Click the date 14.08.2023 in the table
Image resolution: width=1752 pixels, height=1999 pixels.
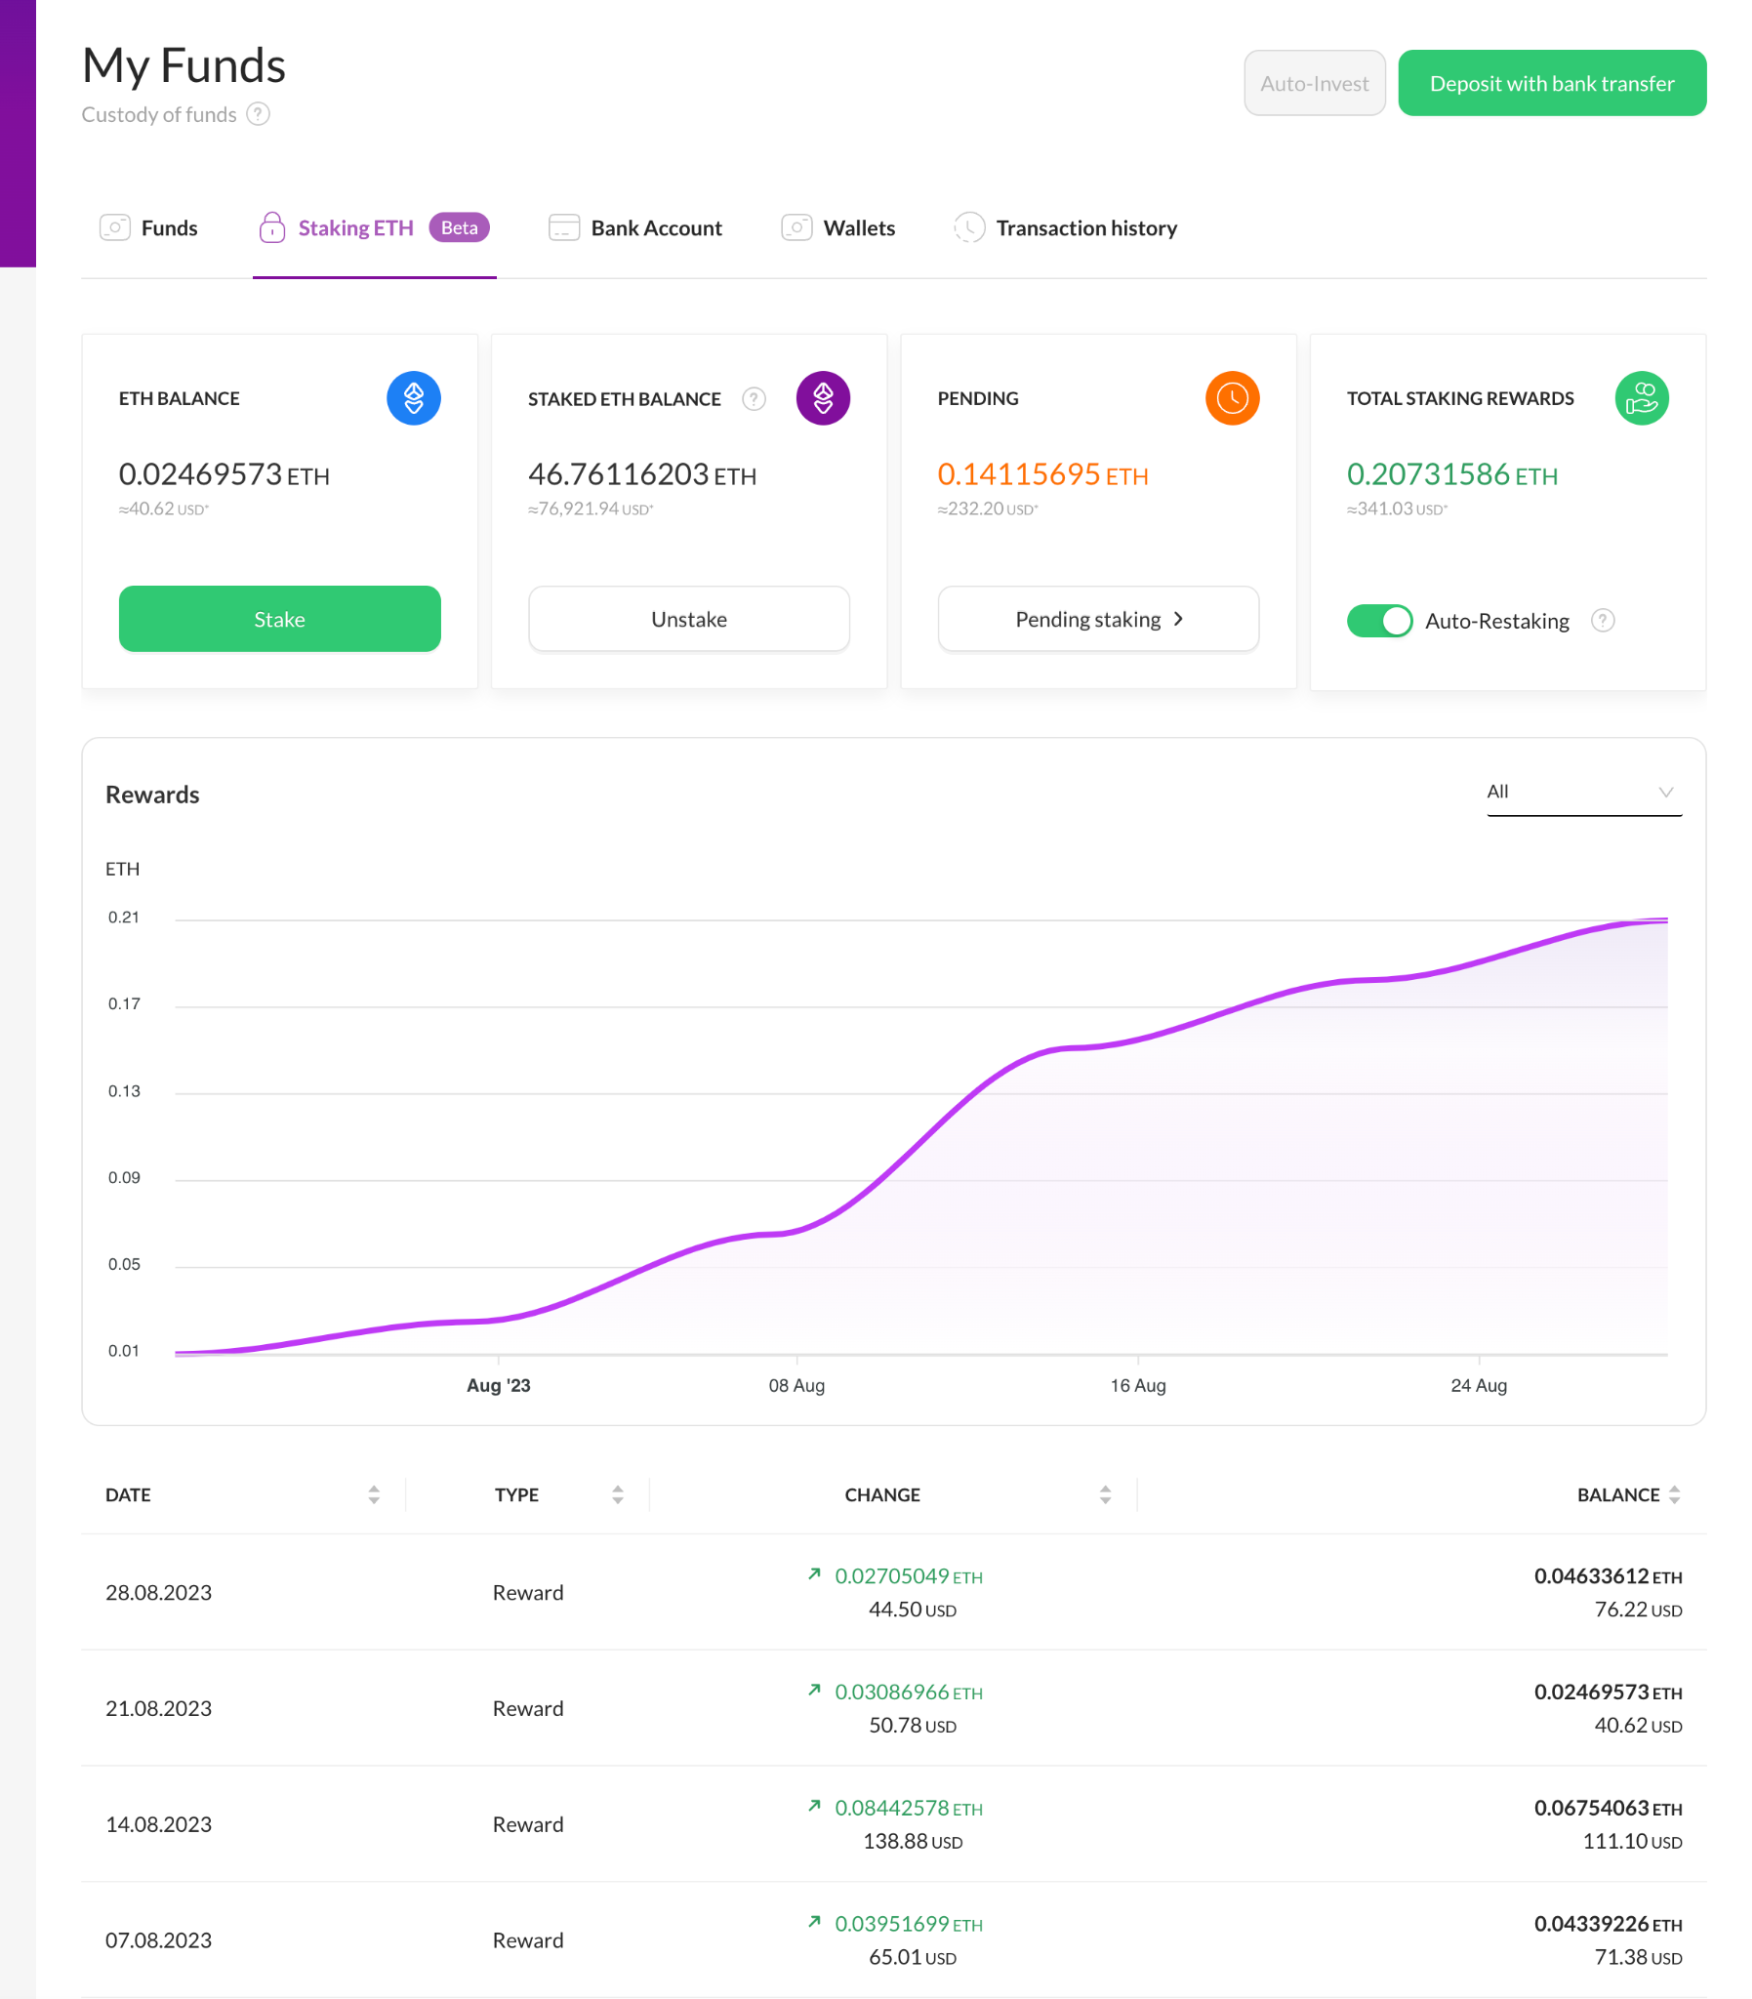click(x=158, y=1824)
